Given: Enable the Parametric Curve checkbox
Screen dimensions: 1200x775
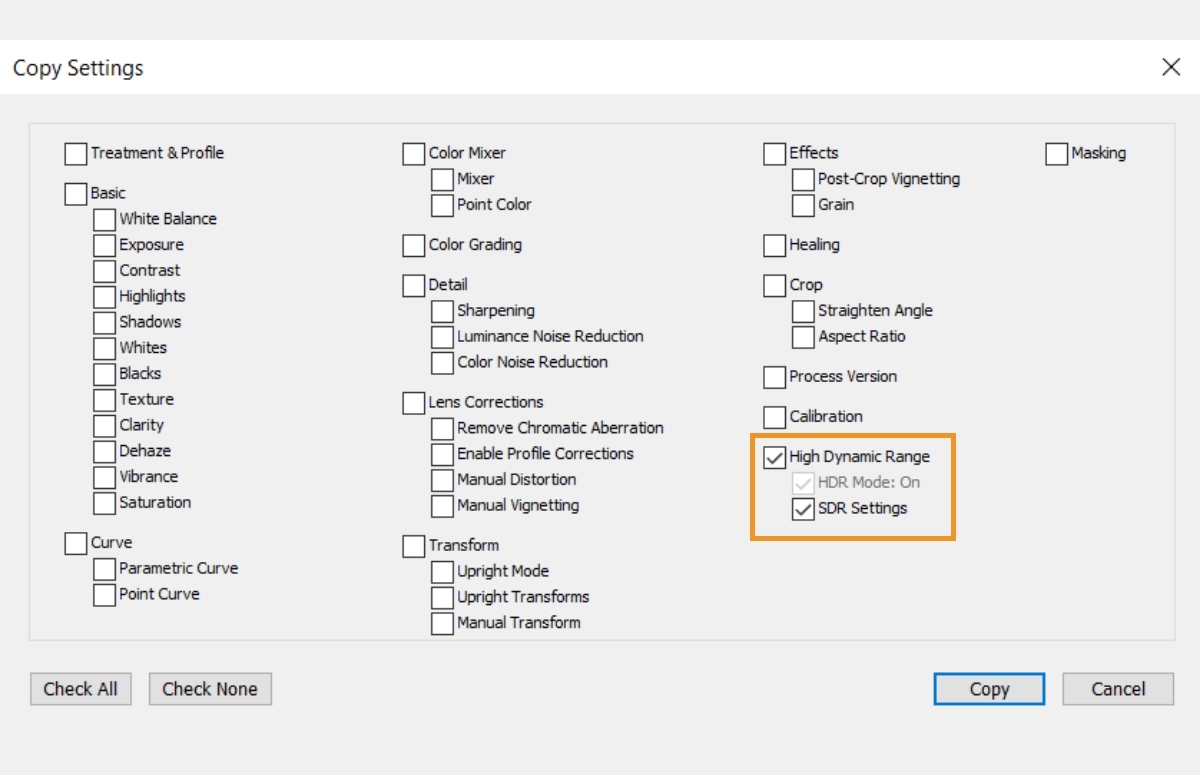Looking at the screenshot, I should pyautogui.click(x=104, y=568).
